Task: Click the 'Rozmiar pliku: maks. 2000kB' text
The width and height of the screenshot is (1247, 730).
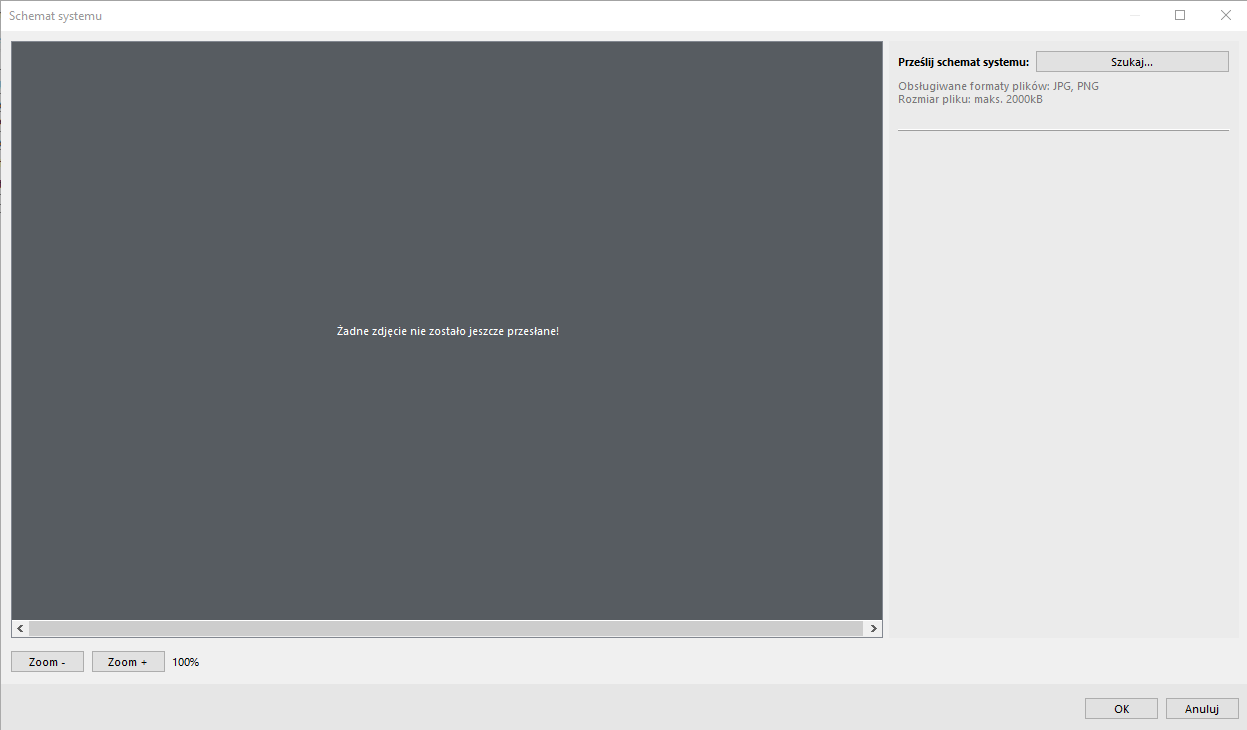Action: point(970,99)
